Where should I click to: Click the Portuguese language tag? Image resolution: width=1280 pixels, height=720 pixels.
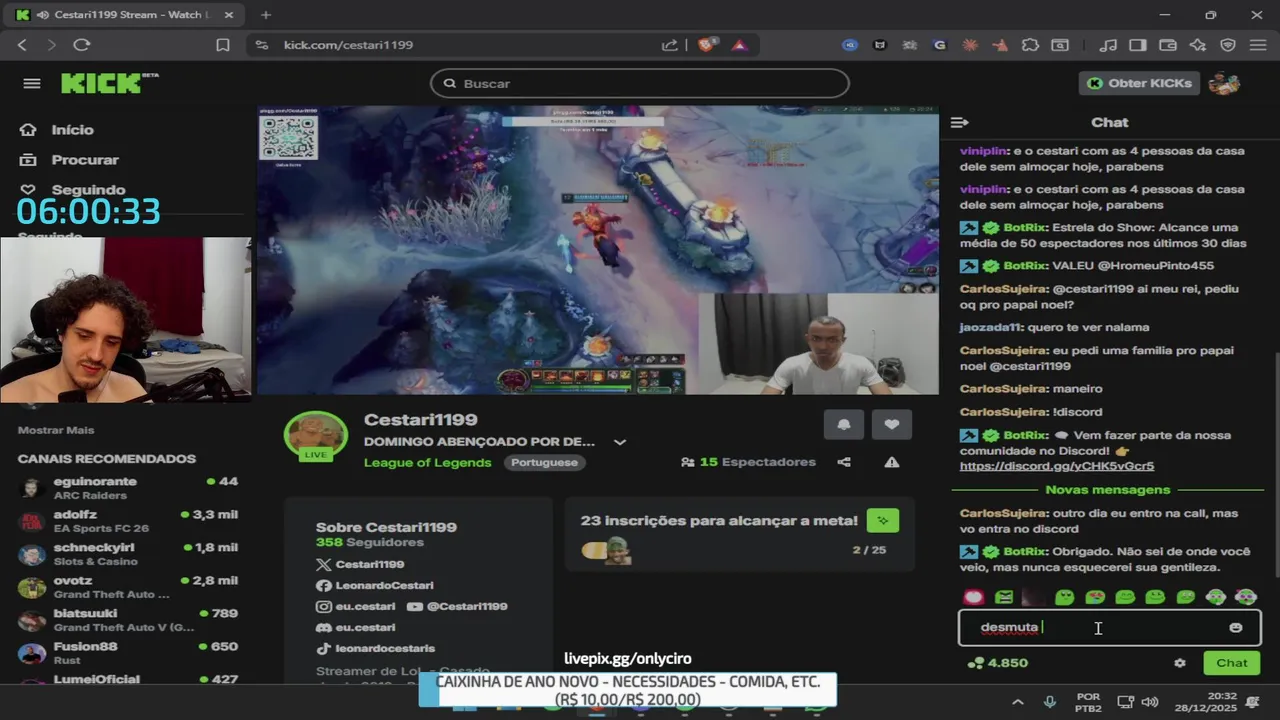[x=544, y=462]
